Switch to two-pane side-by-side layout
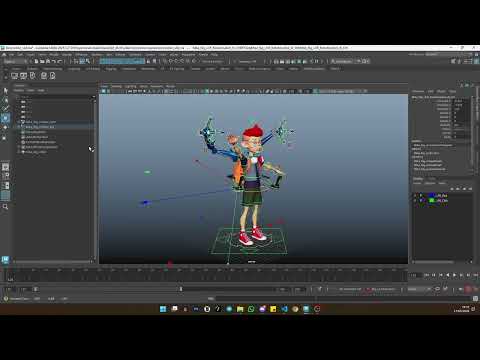Viewport: 480px width, 360px height. pos(5,186)
